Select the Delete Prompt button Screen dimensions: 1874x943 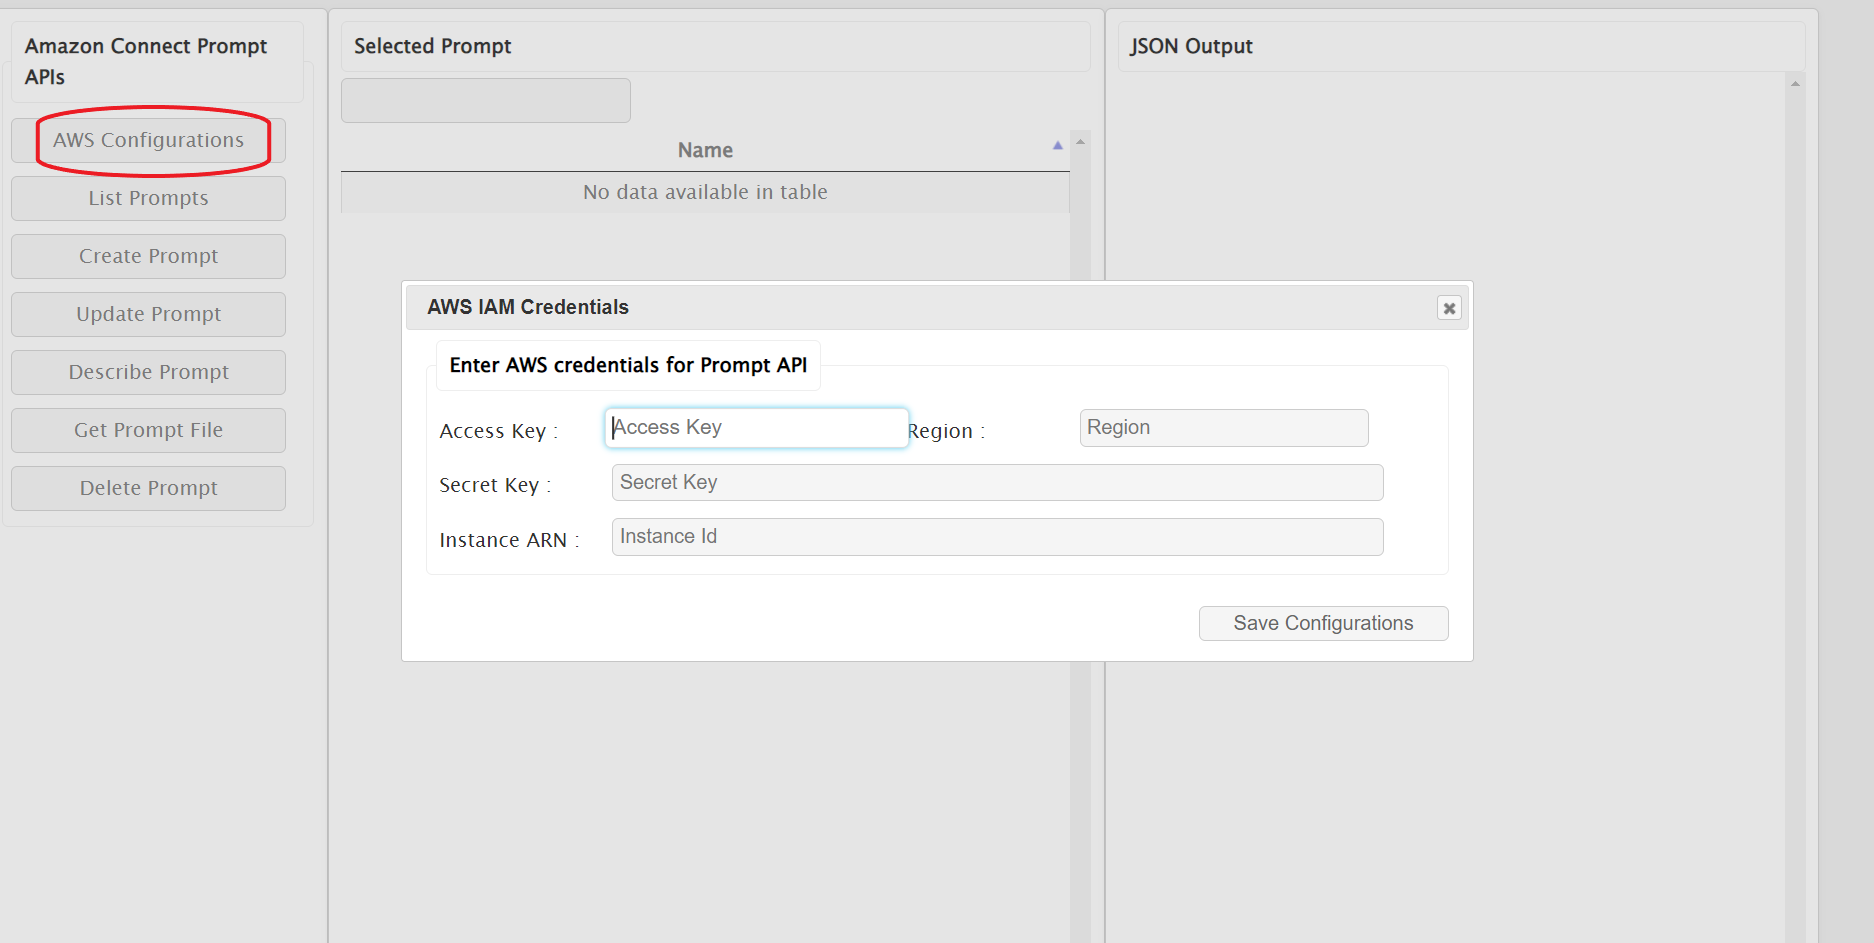coord(148,488)
